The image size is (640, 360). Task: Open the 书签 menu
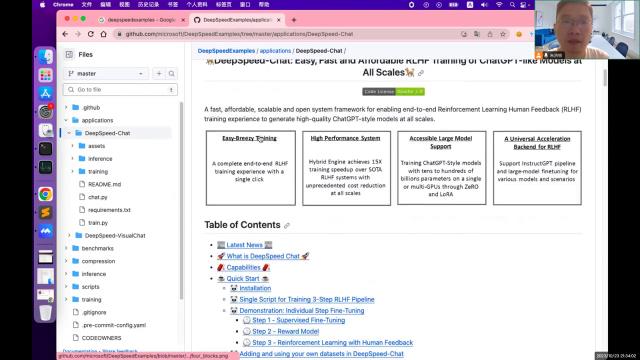pos(173,5)
